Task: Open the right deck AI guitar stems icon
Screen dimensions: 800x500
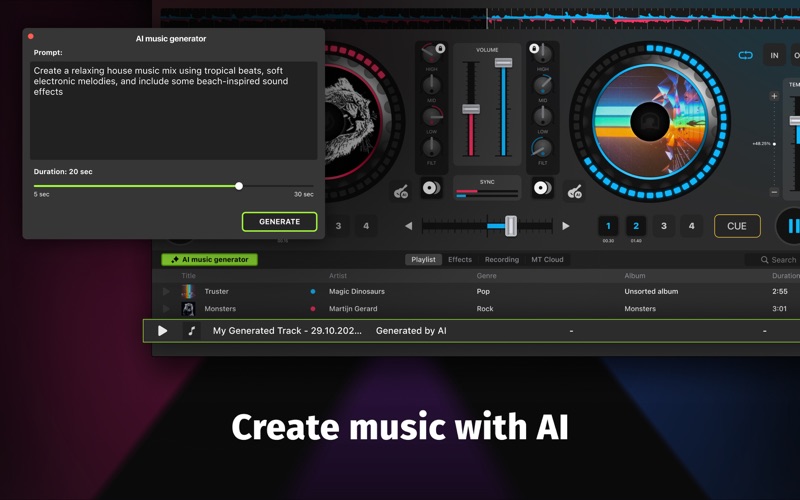Action: [x=575, y=191]
